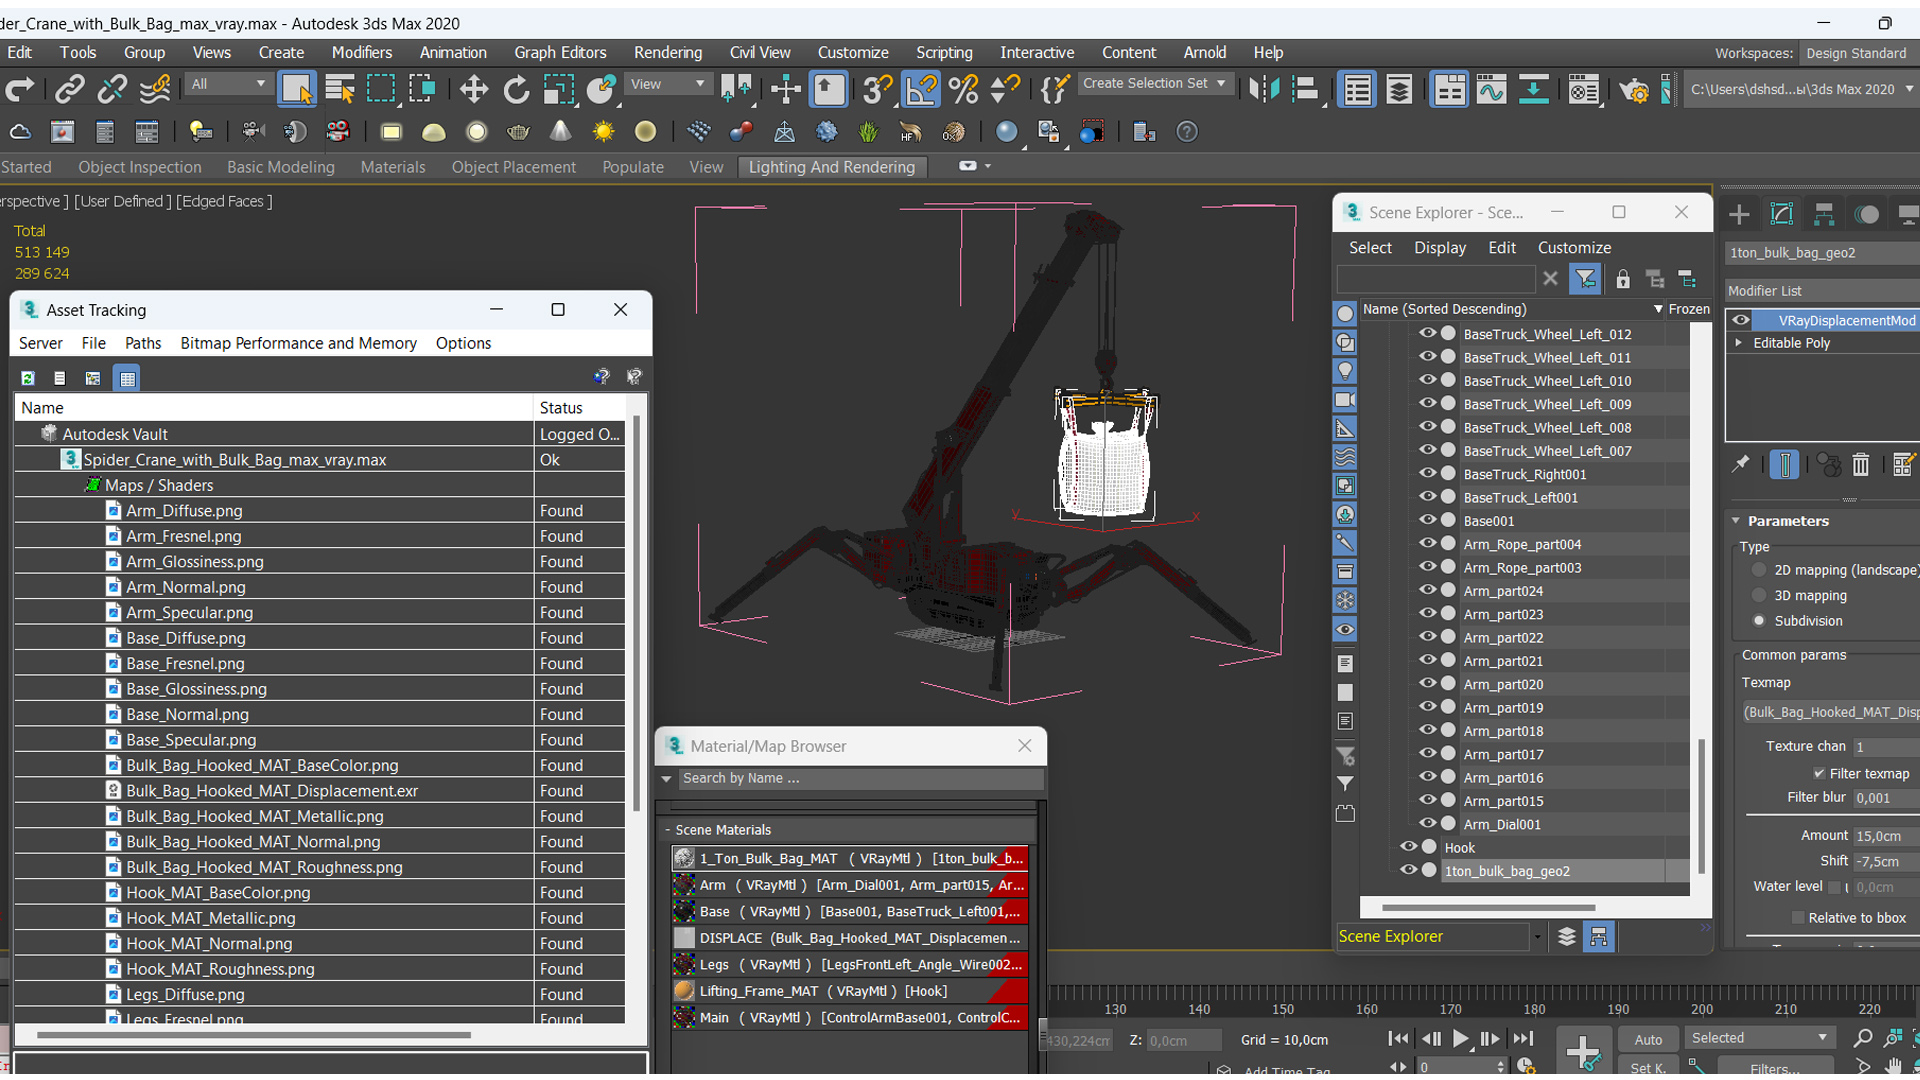Toggle Filter texmap checkbox
Screen dimensions: 1920x1080
click(x=1819, y=773)
